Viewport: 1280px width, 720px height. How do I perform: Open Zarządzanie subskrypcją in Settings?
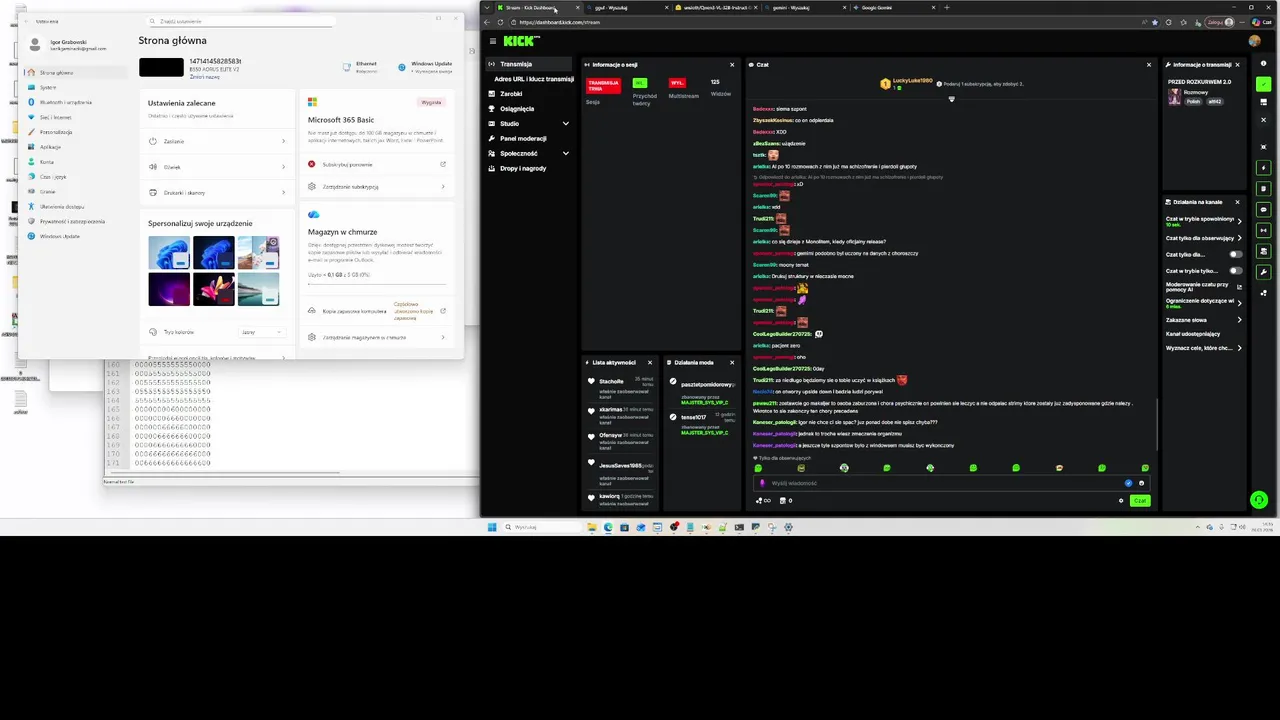click(377, 187)
